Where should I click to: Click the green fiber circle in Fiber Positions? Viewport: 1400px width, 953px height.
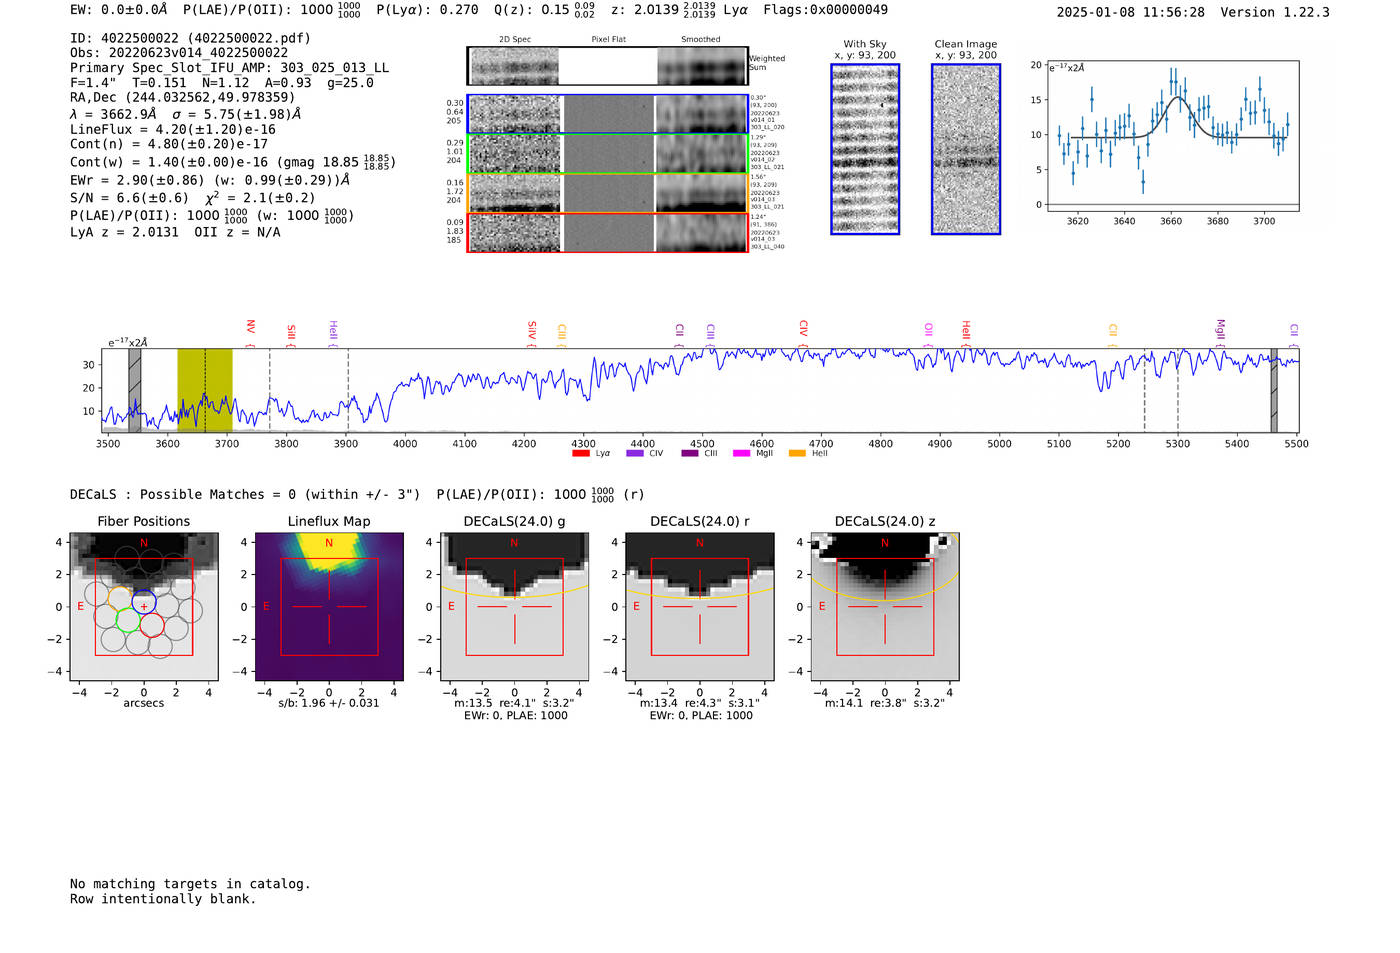pyautogui.click(x=128, y=620)
